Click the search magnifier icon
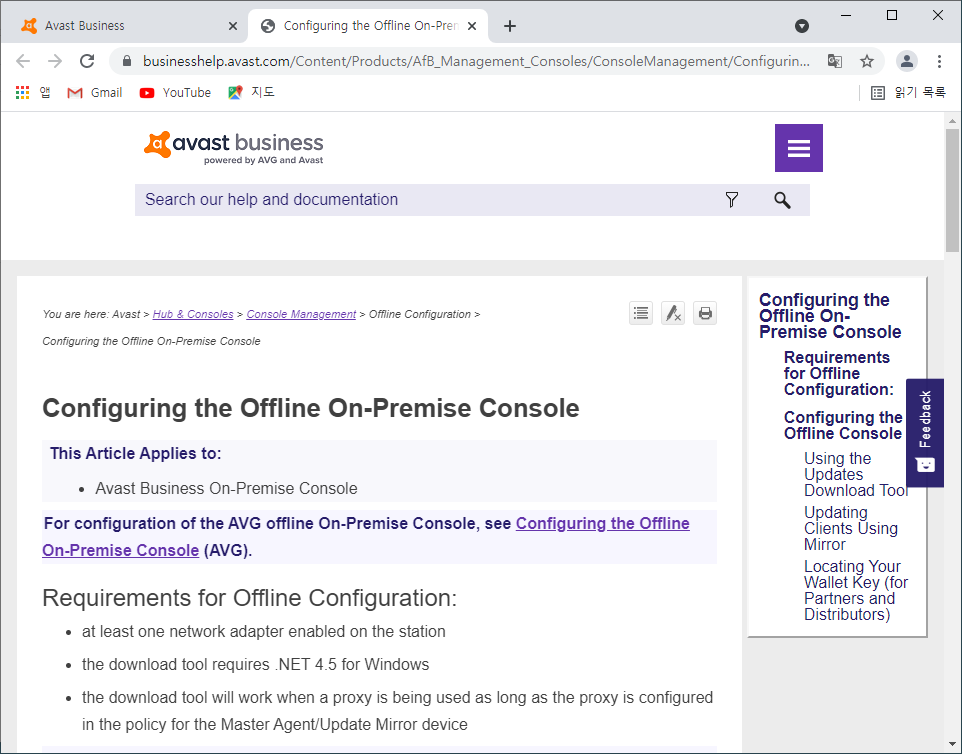The height and width of the screenshot is (754, 962). coord(782,200)
